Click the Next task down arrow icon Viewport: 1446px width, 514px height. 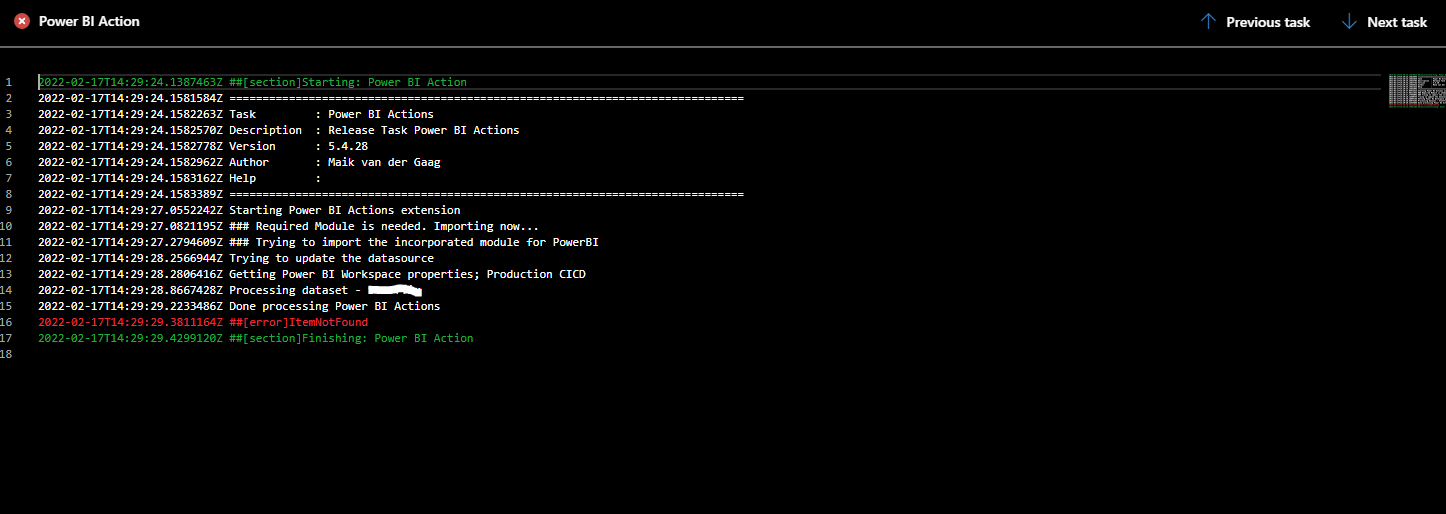[x=1349, y=21]
